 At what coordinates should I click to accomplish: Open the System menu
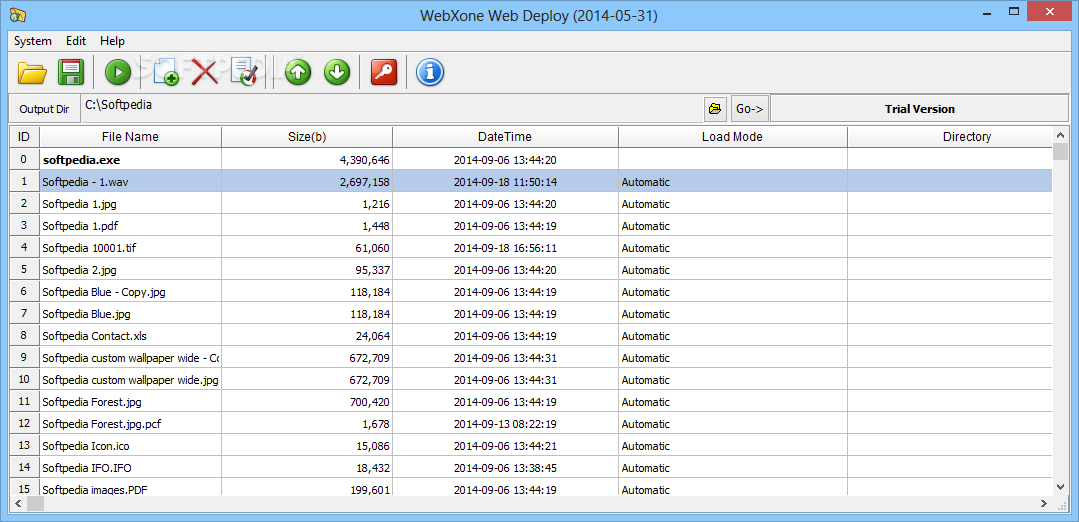pyautogui.click(x=32, y=41)
